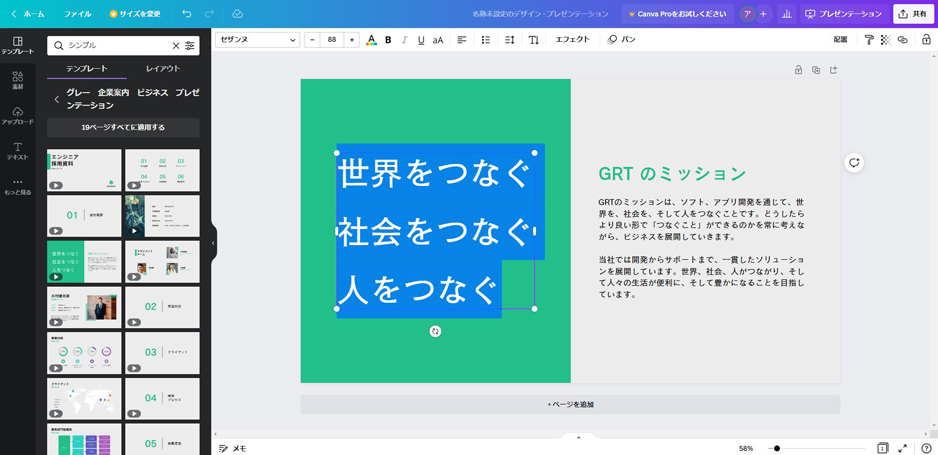
Task: Click 19ページすべてに適用する button
Action: pyautogui.click(x=123, y=127)
